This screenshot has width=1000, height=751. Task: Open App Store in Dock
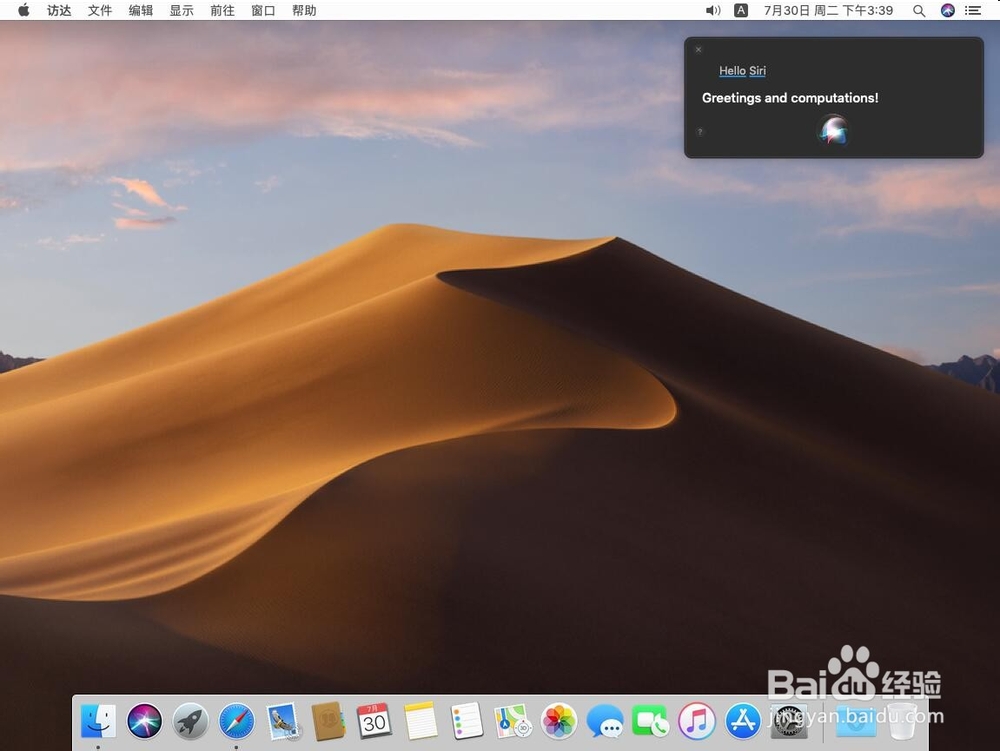(x=742, y=721)
